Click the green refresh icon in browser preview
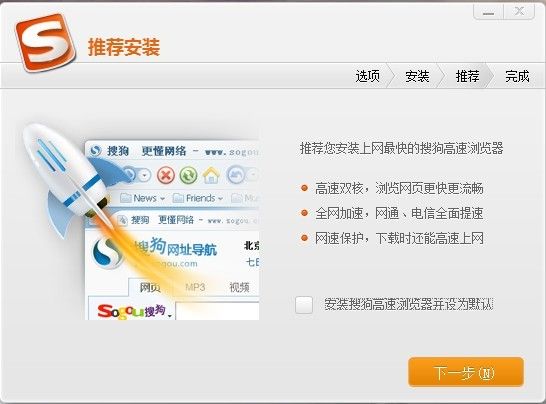546x404 pixels. coord(188,175)
